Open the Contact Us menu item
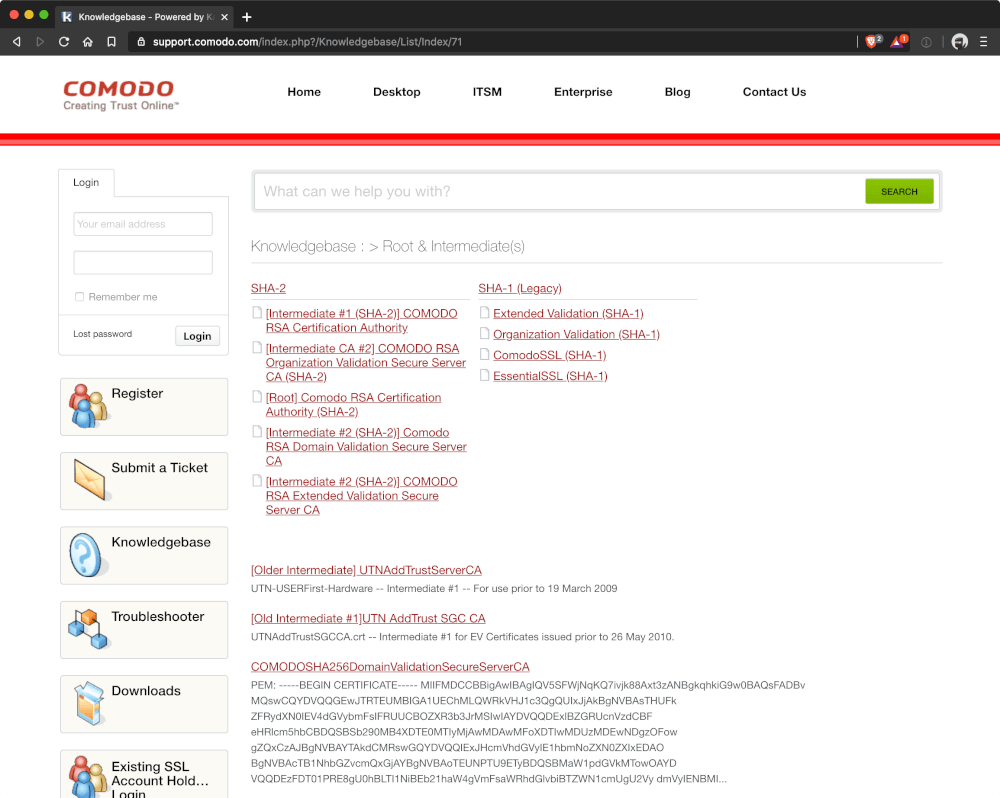1000x798 pixels. [774, 92]
